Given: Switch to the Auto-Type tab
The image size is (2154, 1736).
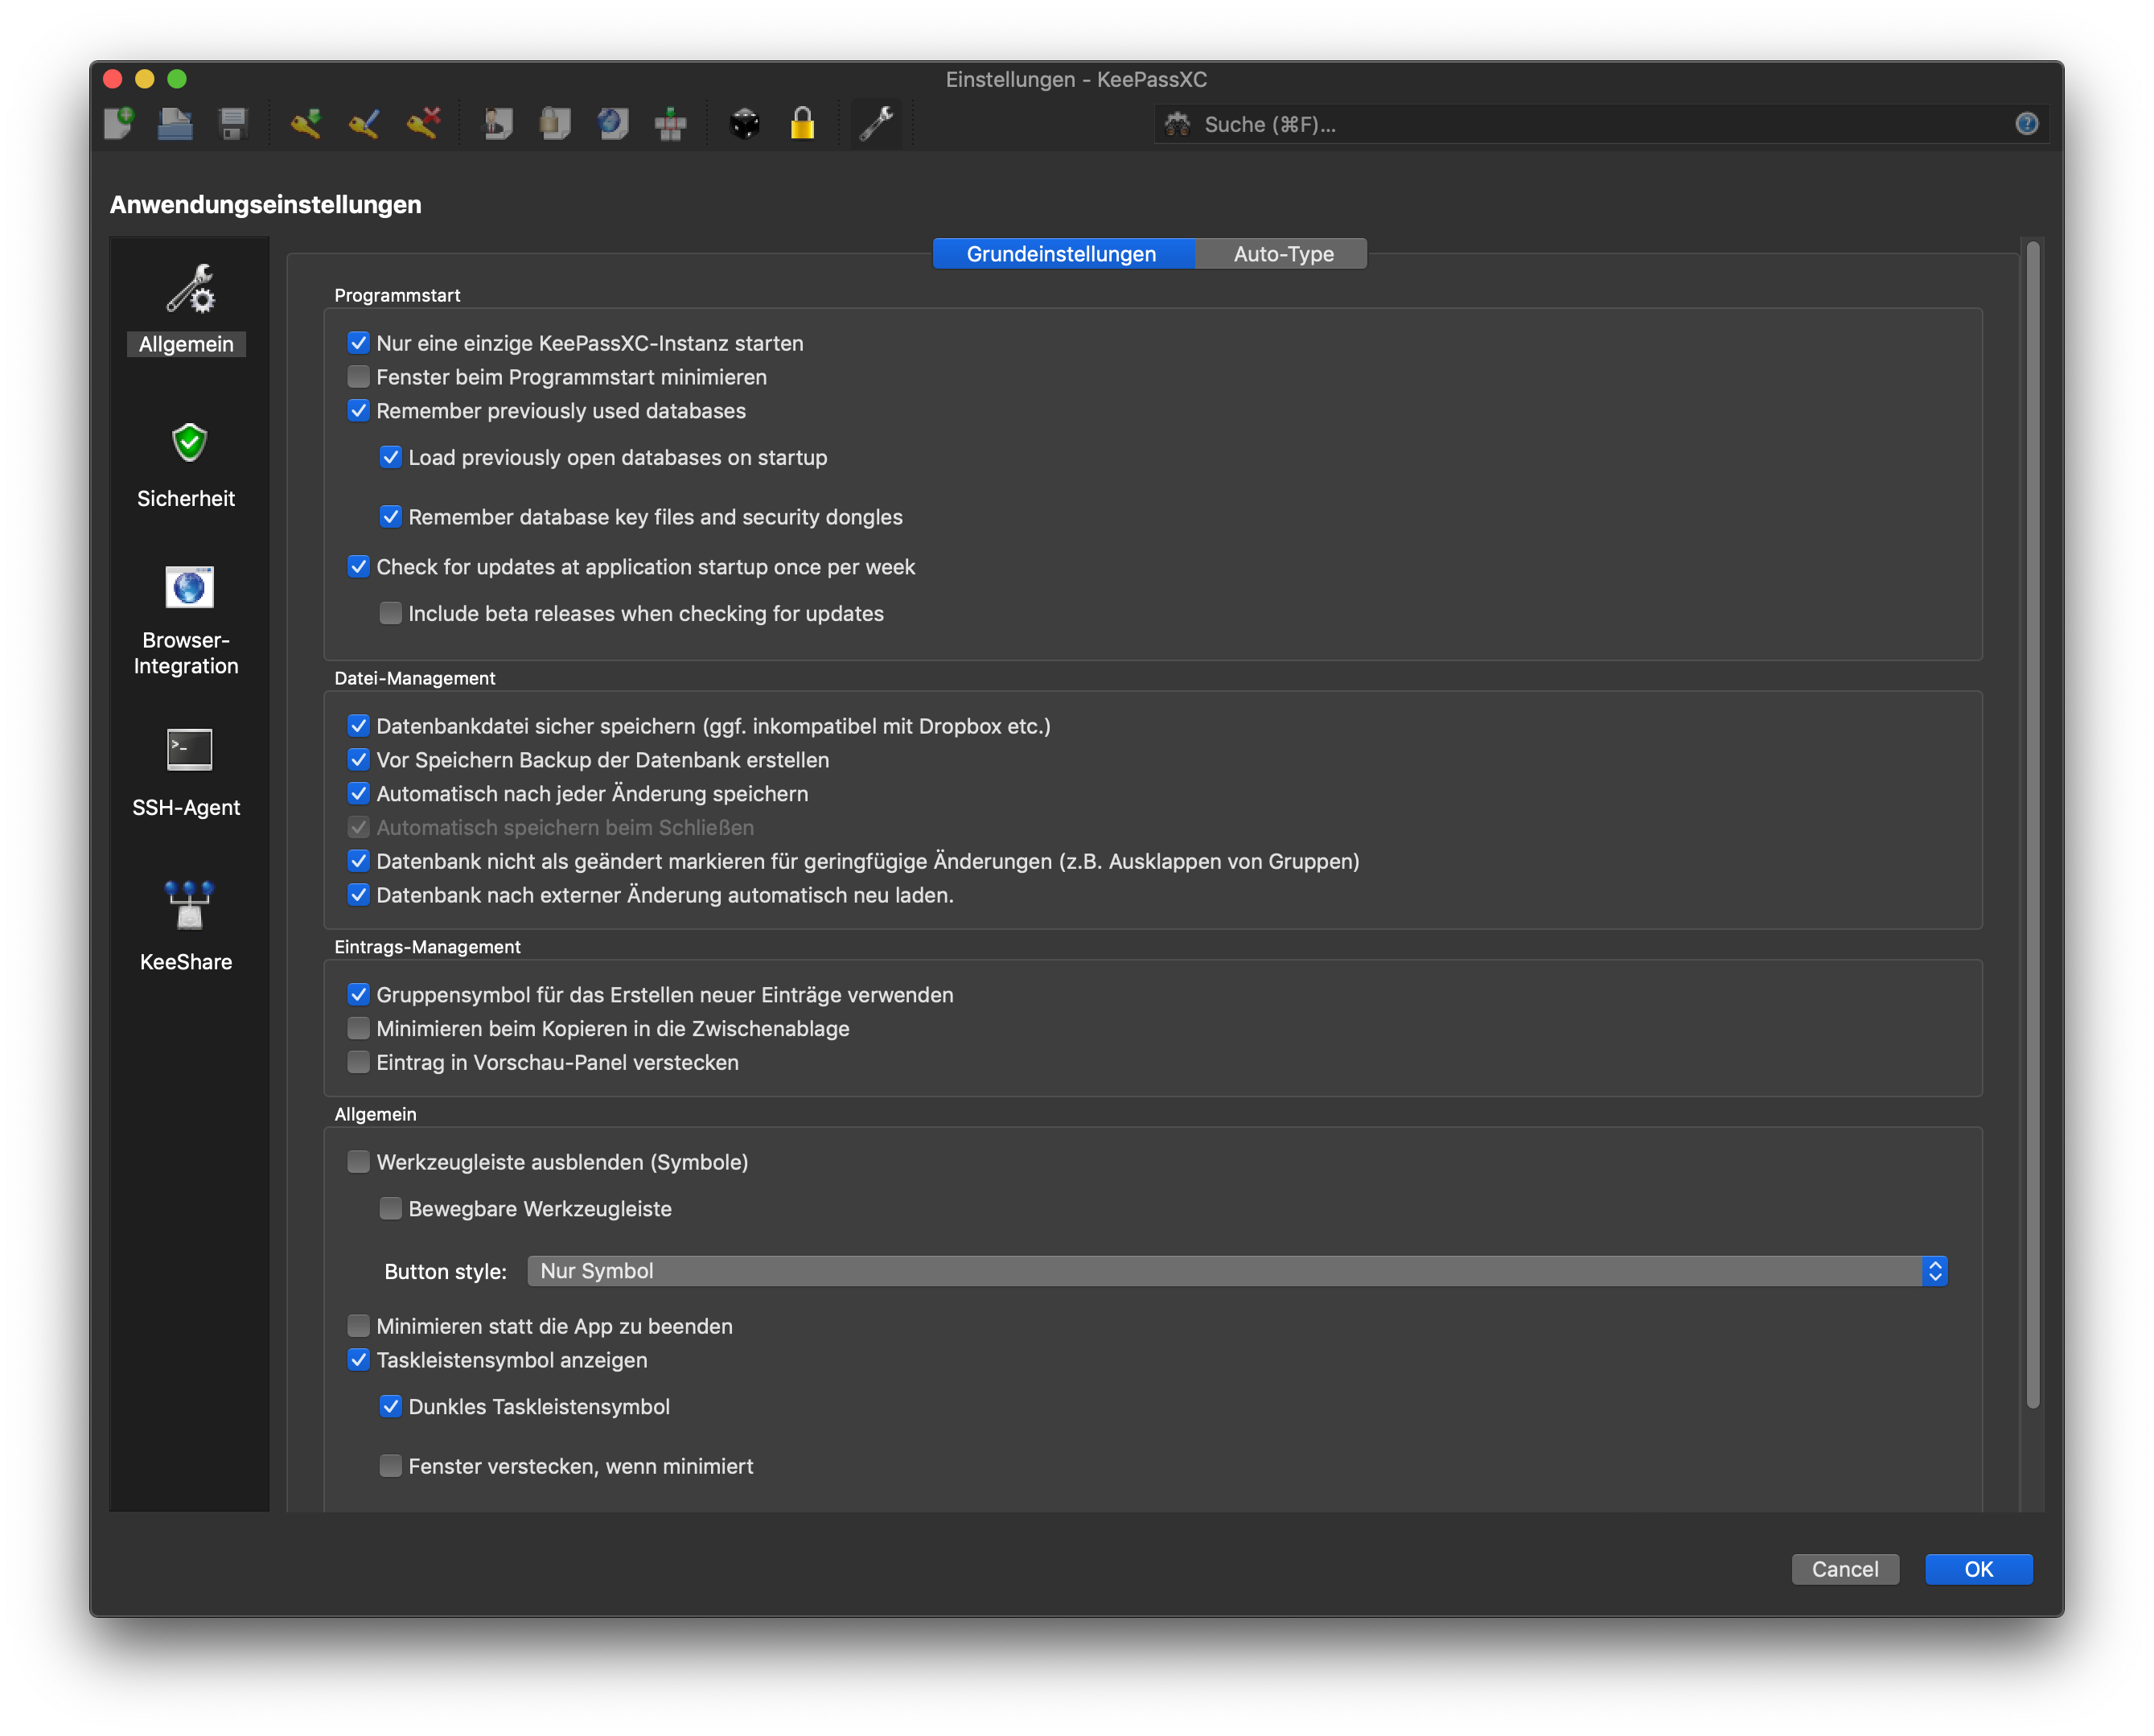Looking at the screenshot, I should [x=1281, y=253].
